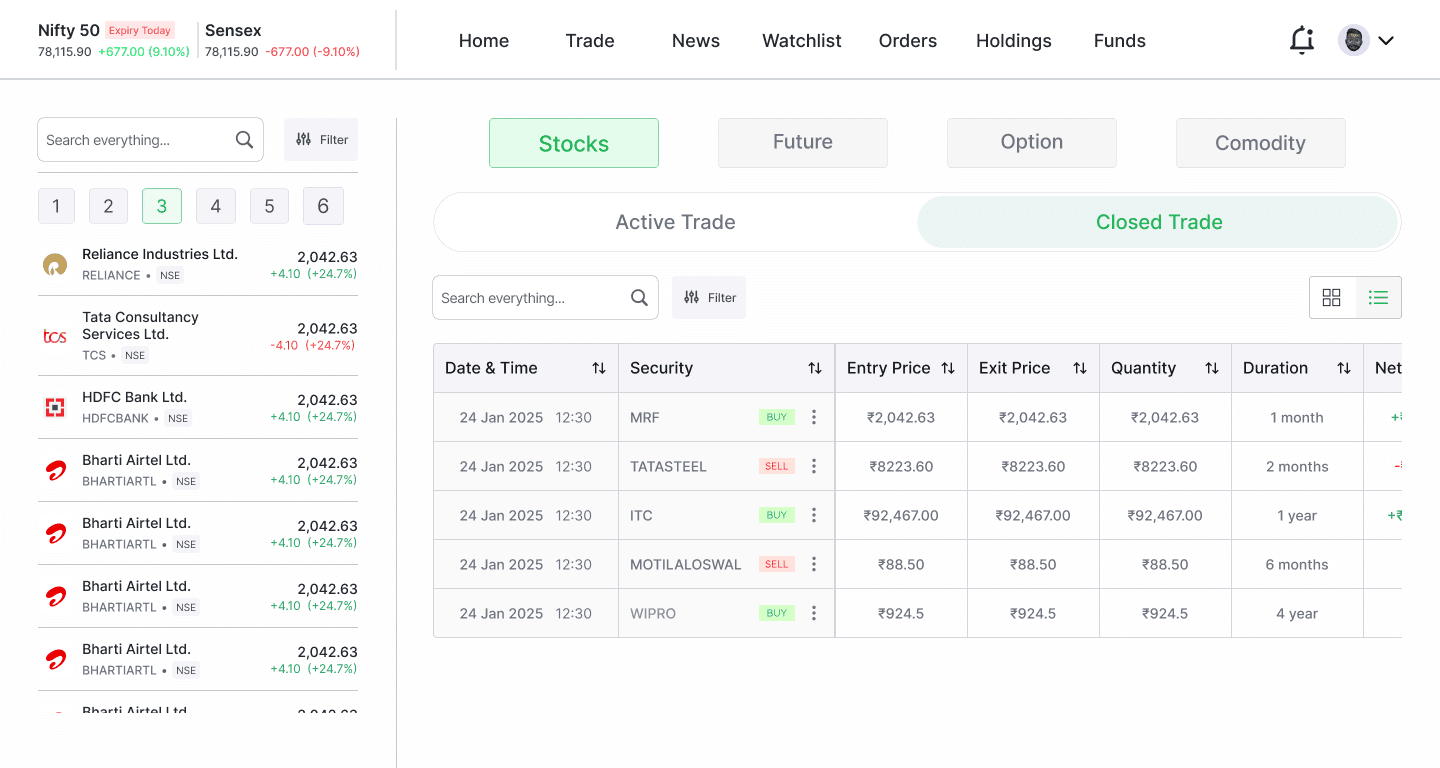Open the closed trades Filter button

tap(709, 298)
